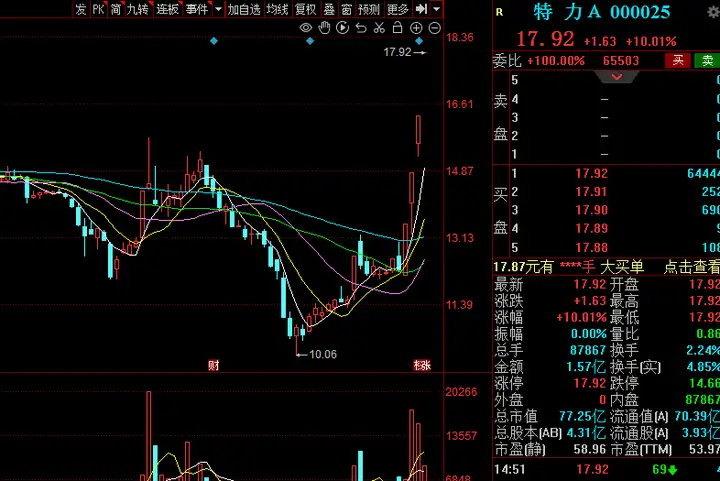The image size is (720, 481).
Task: Click the 委比 +100.00% value
Action: (556, 61)
